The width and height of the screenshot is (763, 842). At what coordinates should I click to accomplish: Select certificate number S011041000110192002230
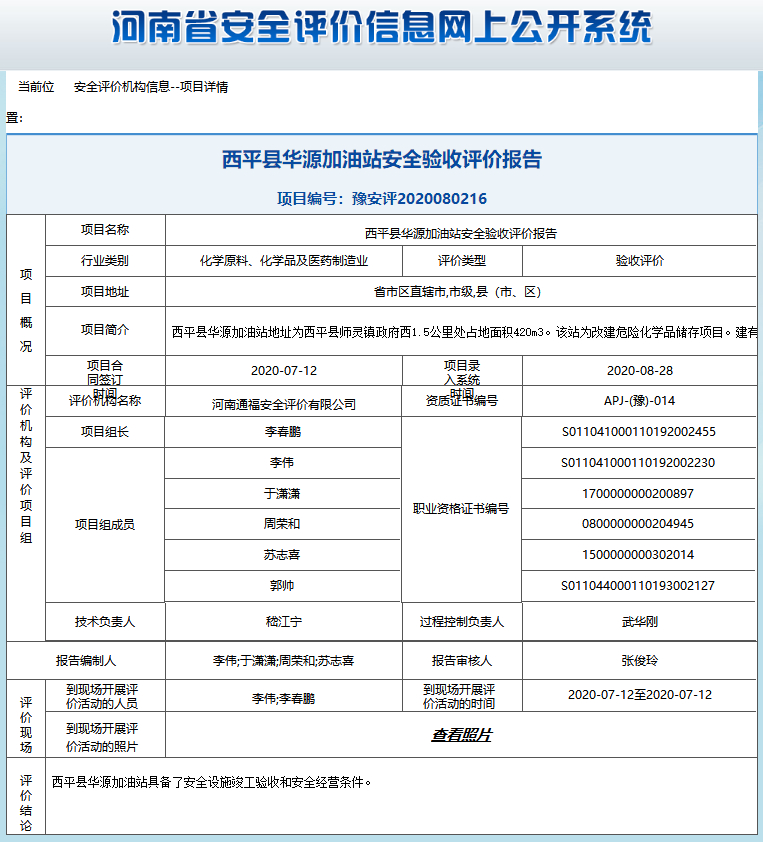[638, 462]
